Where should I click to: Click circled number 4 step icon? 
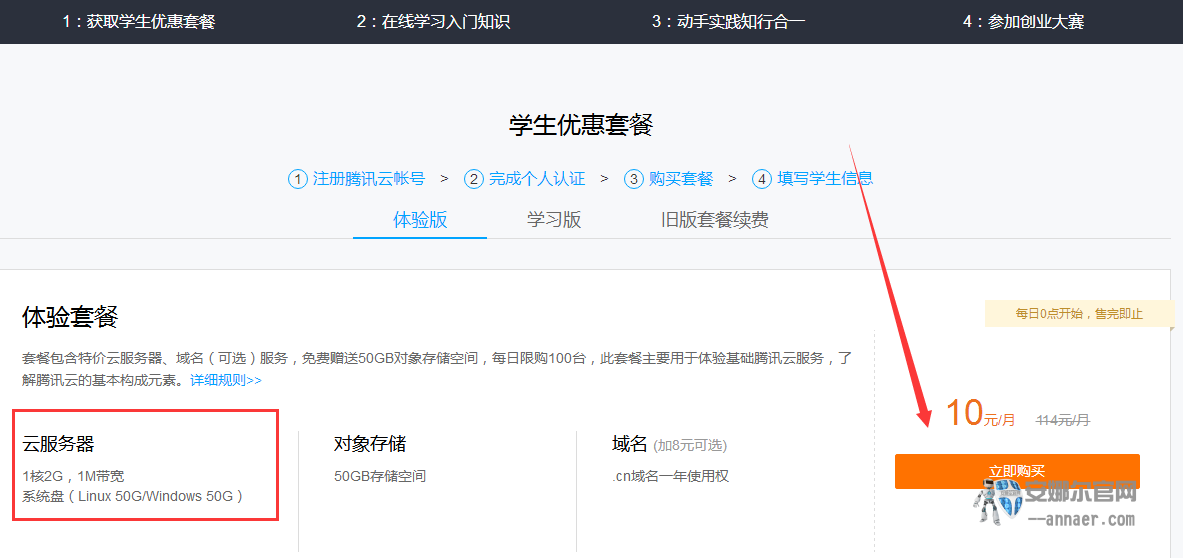762,179
